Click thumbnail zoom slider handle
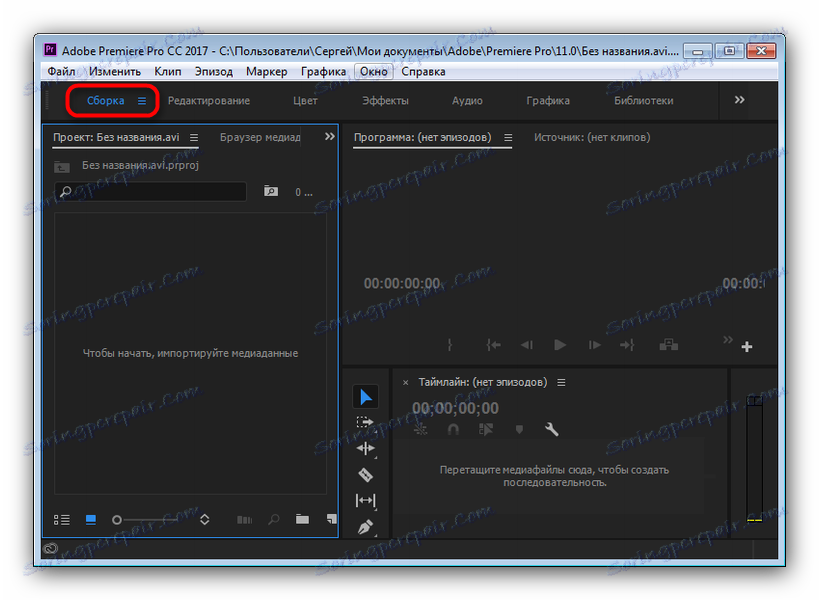819x600 pixels. 117,520
